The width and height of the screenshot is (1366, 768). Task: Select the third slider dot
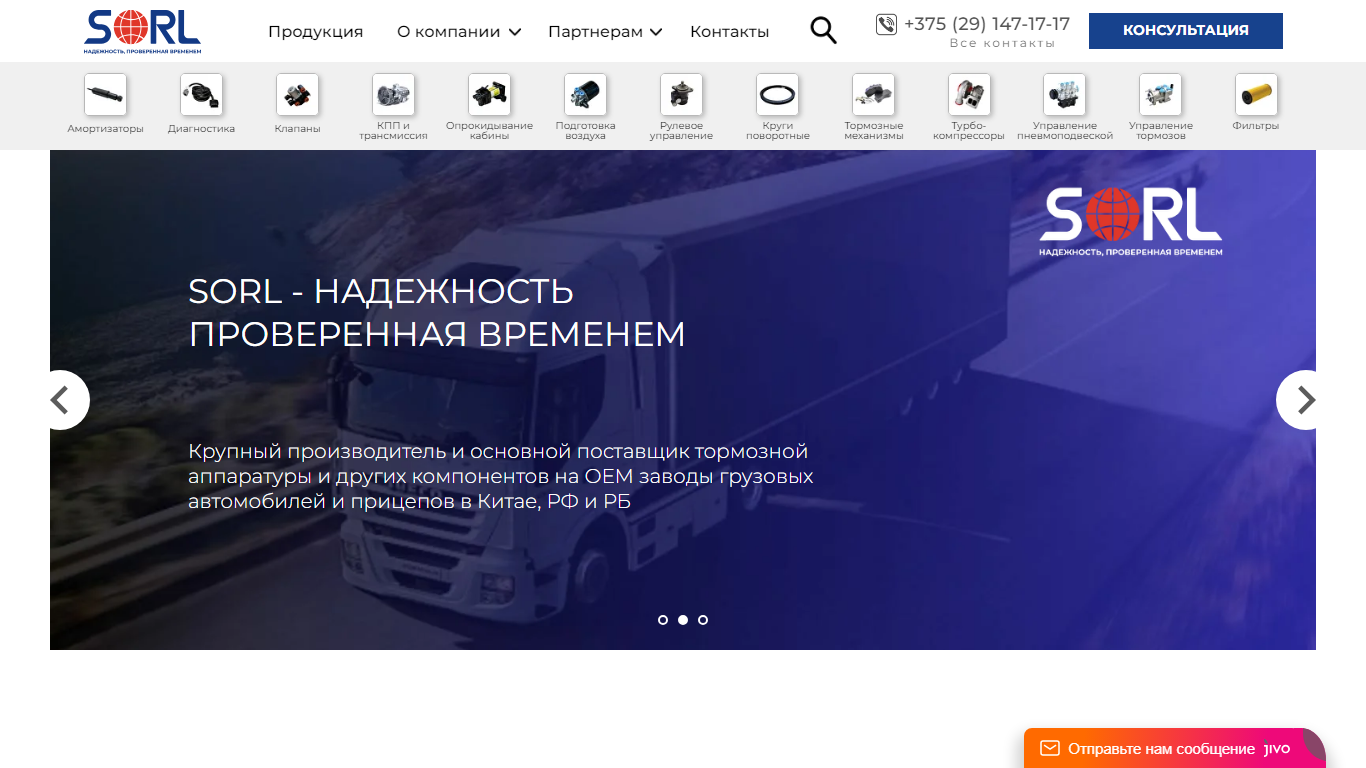click(x=703, y=620)
